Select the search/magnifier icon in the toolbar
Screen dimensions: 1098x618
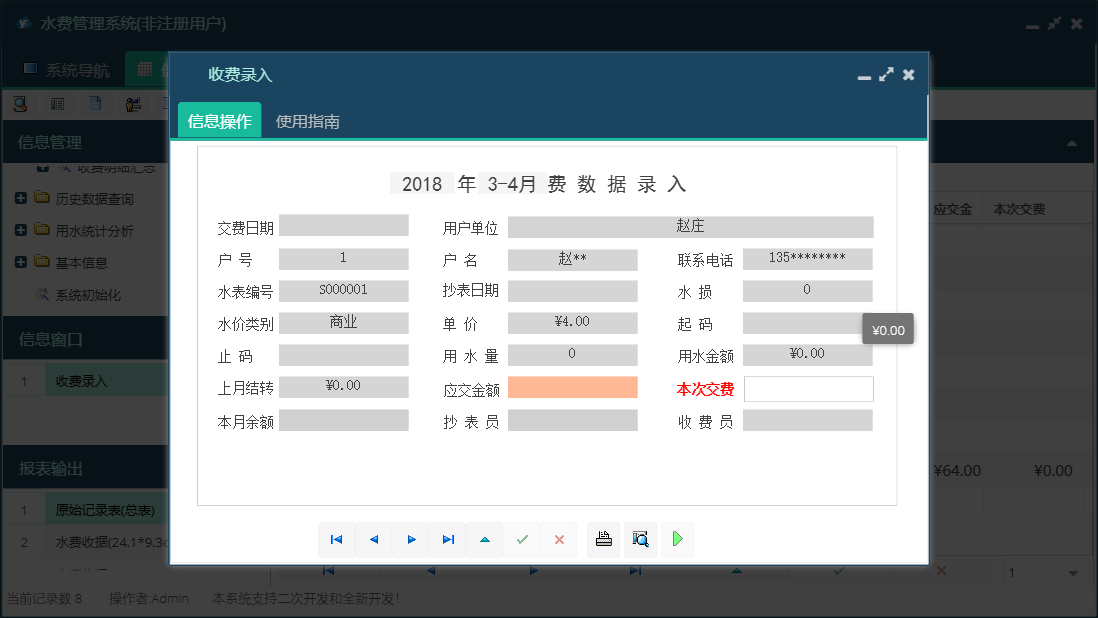(20, 103)
